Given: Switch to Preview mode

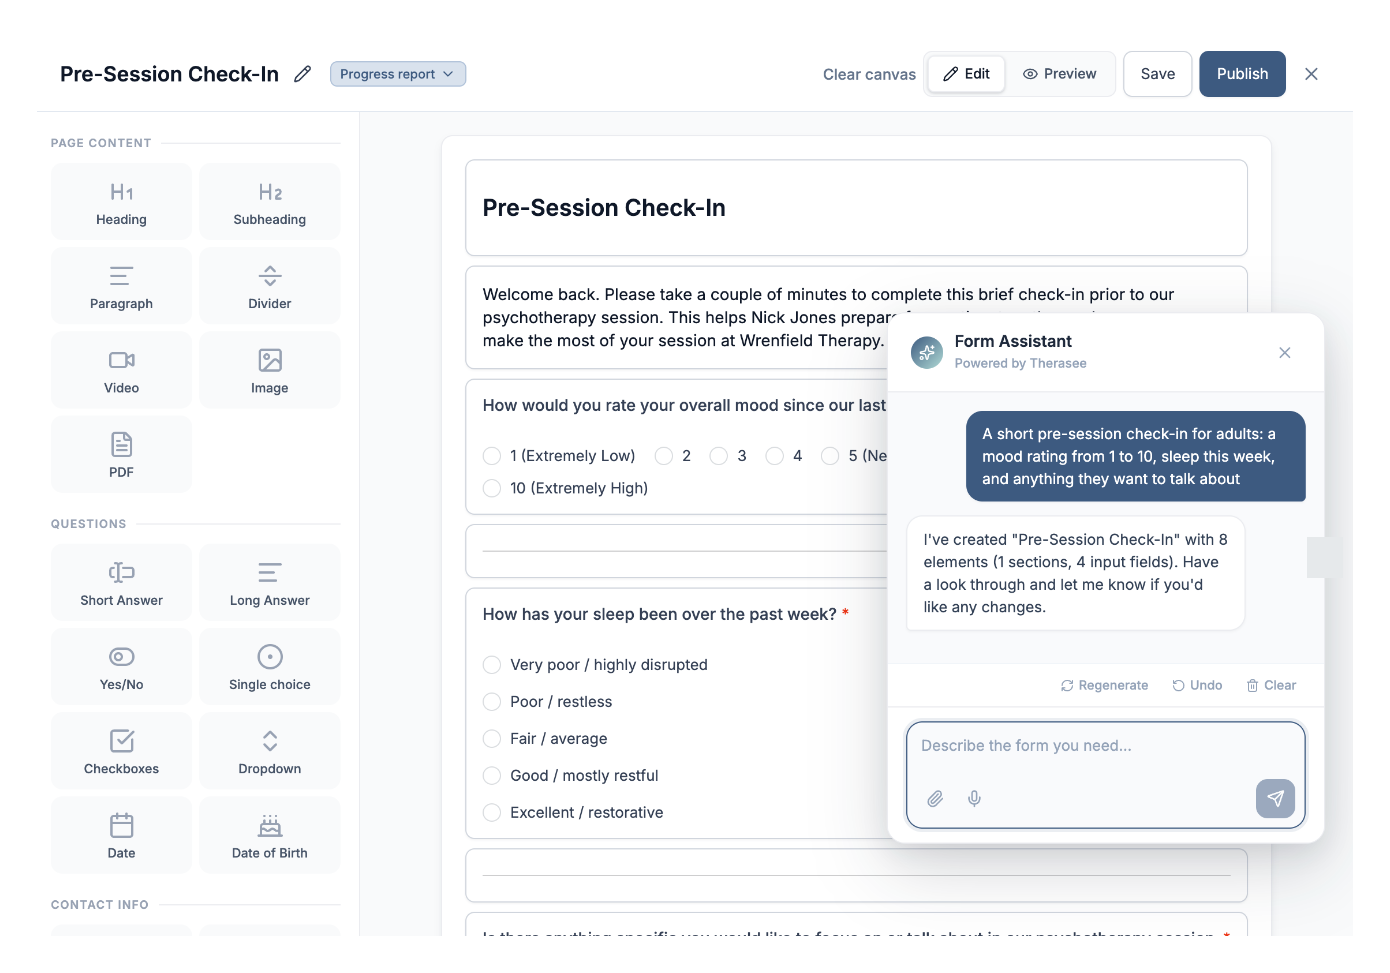Looking at the screenshot, I should (x=1060, y=74).
